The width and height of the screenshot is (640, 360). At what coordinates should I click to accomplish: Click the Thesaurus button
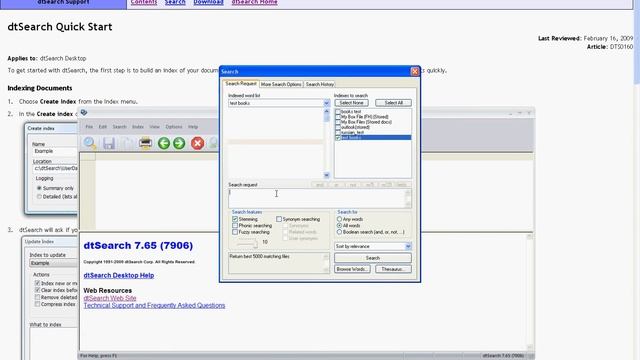[393, 269]
